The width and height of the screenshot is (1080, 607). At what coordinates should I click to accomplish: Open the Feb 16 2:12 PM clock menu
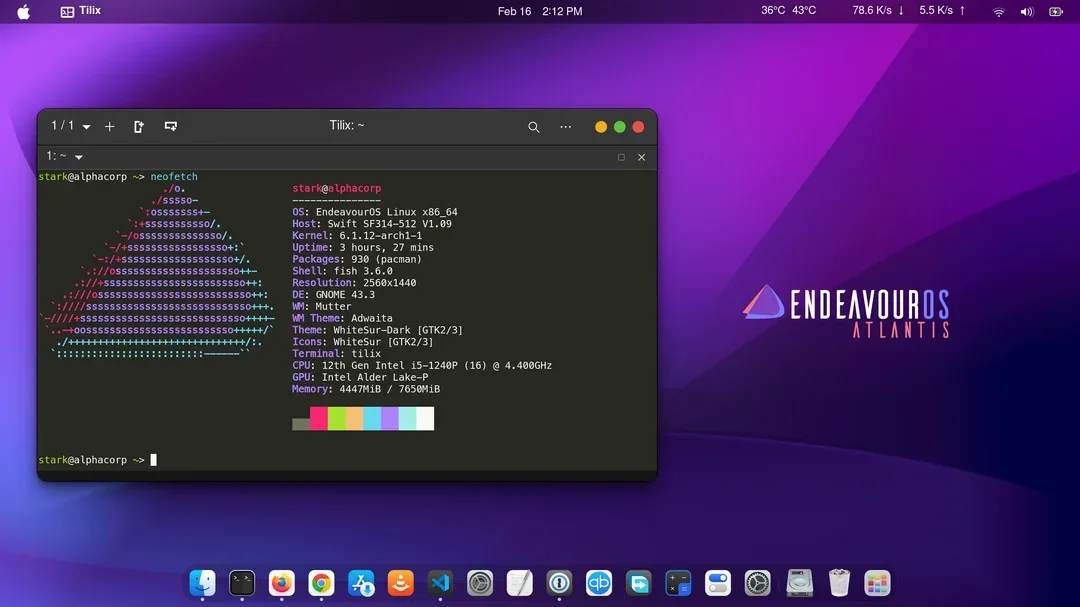click(540, 11)
